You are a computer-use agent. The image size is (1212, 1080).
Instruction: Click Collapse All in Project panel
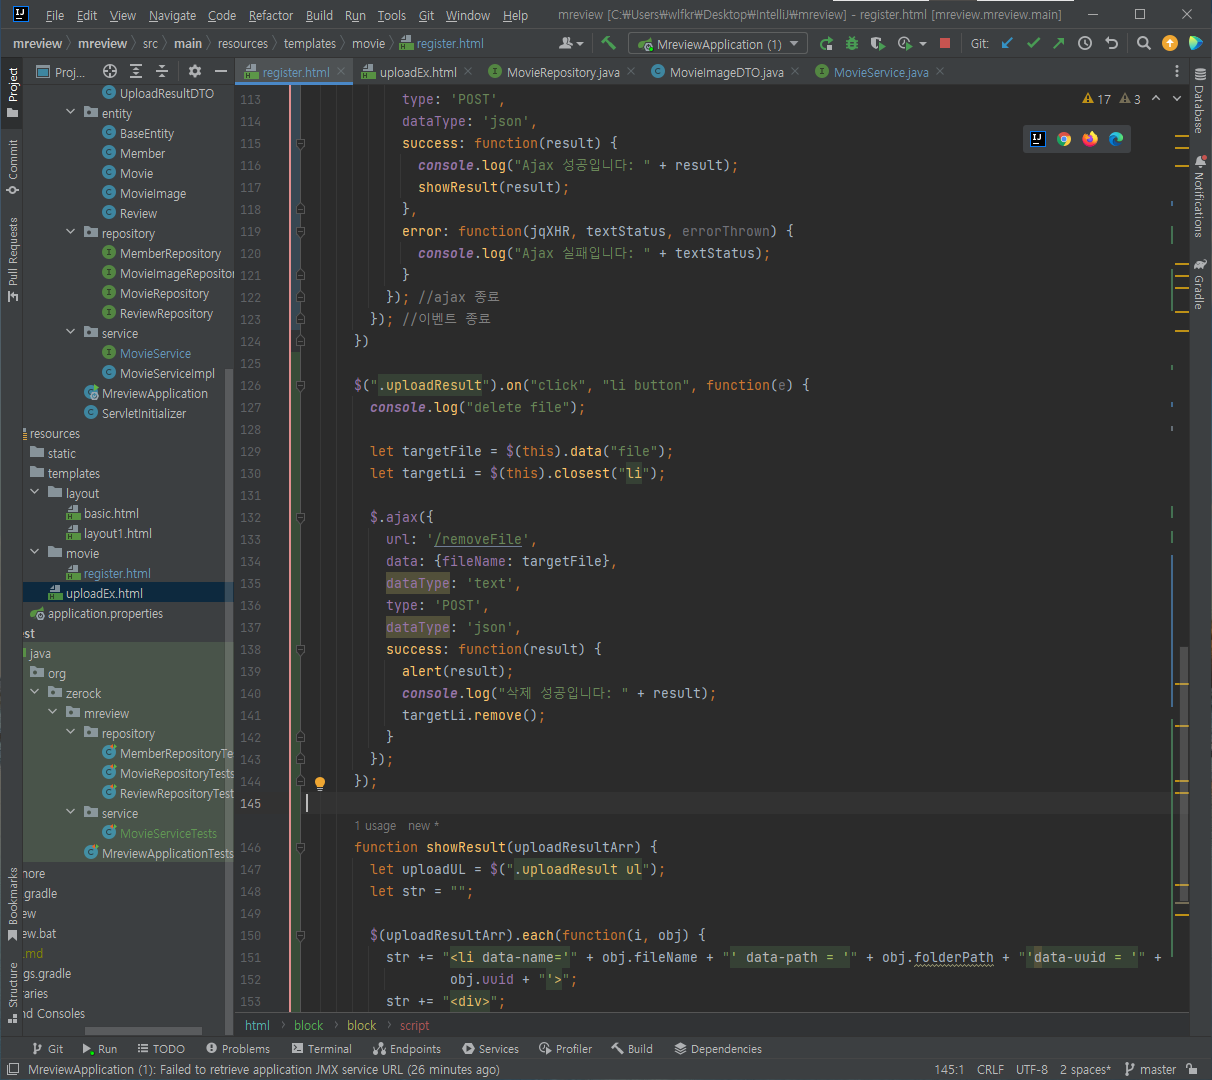point(162,71)
